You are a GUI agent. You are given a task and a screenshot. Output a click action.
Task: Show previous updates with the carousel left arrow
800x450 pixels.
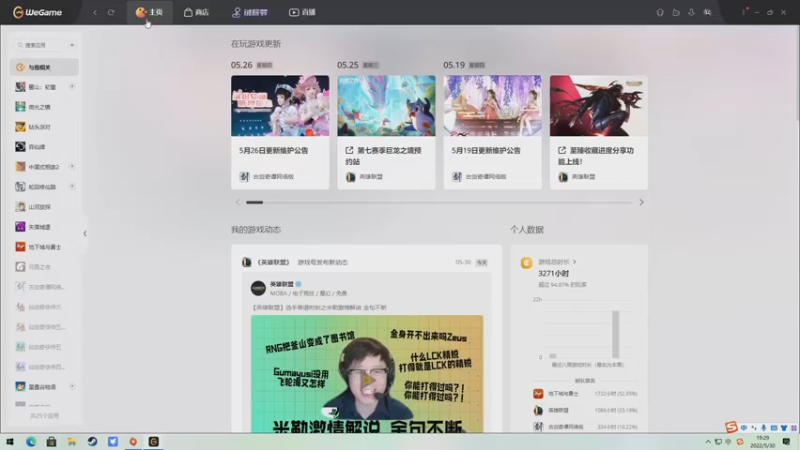point(237,202)
